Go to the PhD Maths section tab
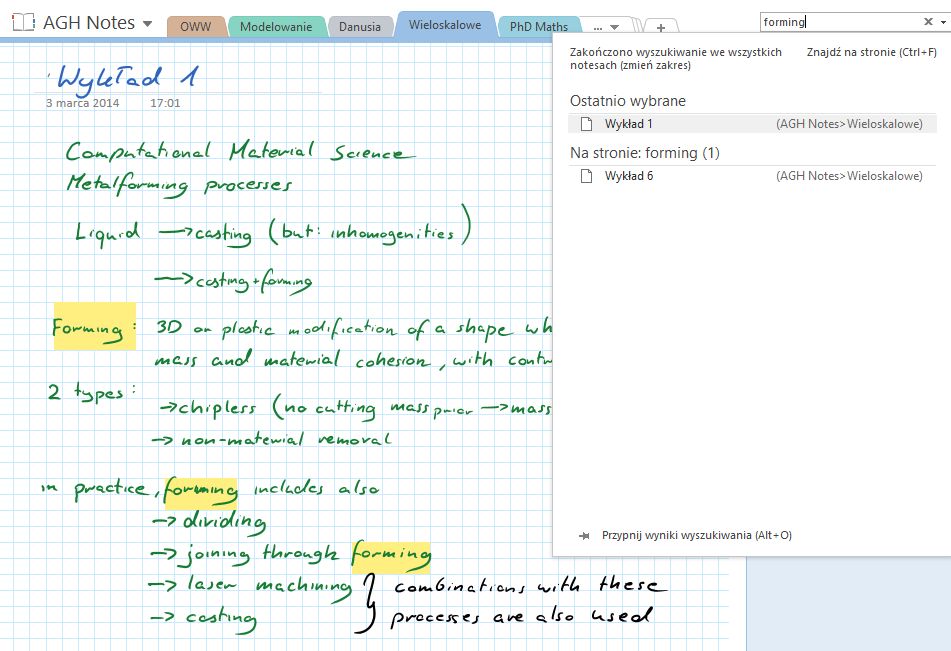This screenshot has height=651, width=951. (538, 27)
